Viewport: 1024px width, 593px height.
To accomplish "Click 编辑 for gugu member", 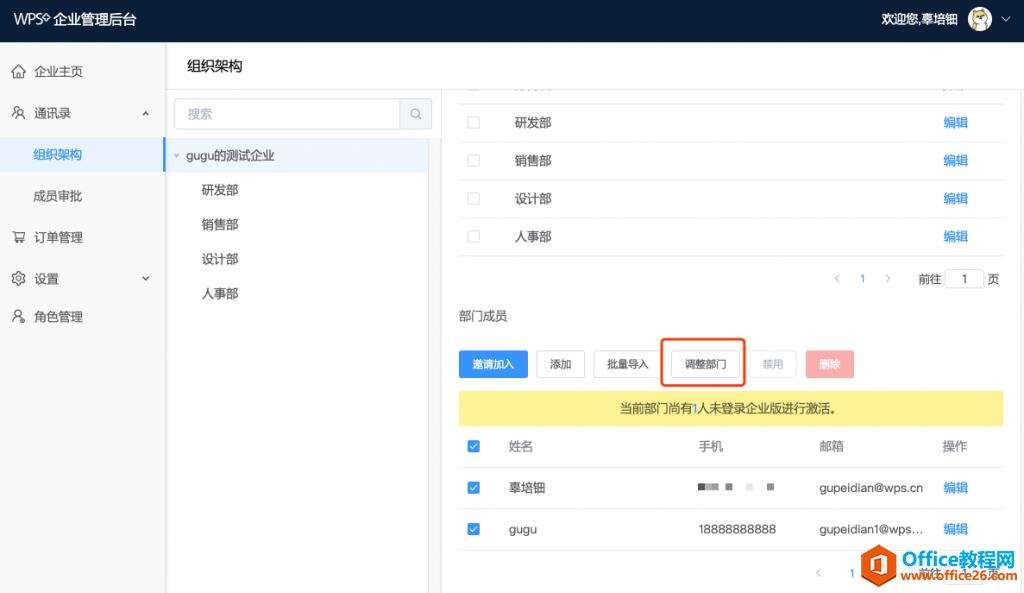I will tap(955, 529).
